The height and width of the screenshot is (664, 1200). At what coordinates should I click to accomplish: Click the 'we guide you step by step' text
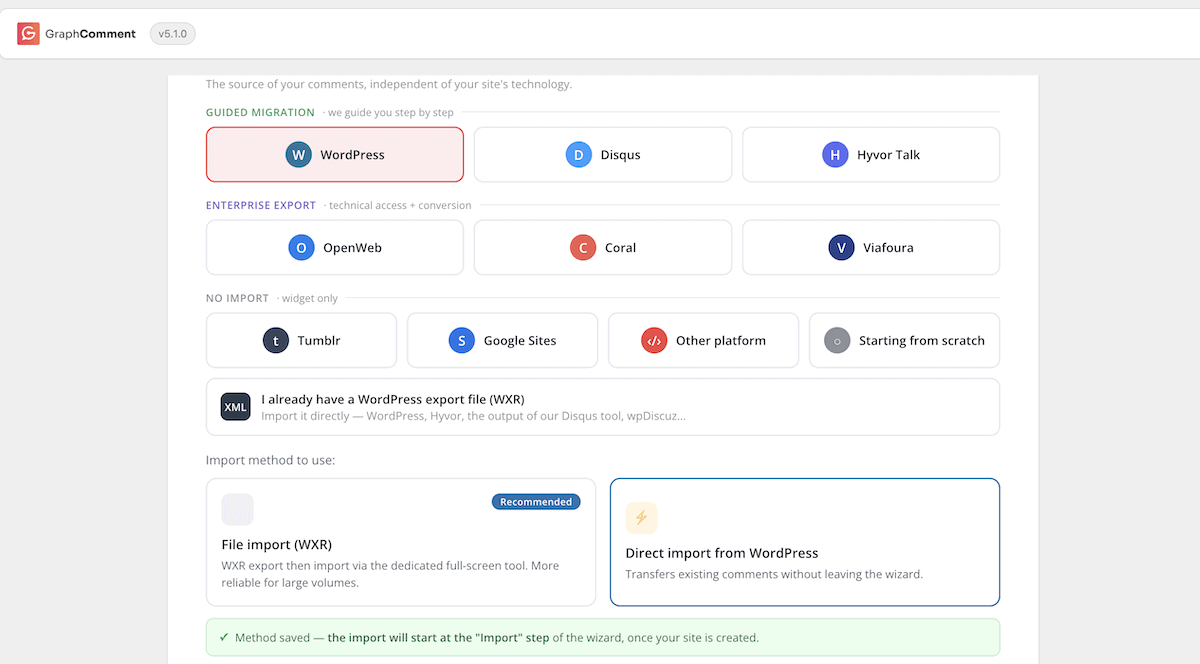click(391, 113)
